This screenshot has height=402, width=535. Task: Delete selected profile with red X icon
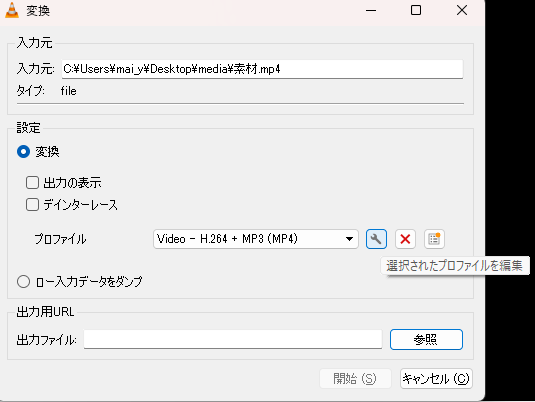pyautogui.click(x=405, y=239)
